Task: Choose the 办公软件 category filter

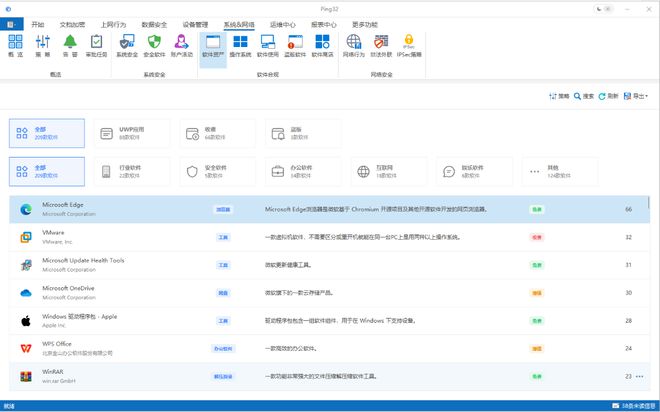Action: pyautogui.click(x=303, y=171)
